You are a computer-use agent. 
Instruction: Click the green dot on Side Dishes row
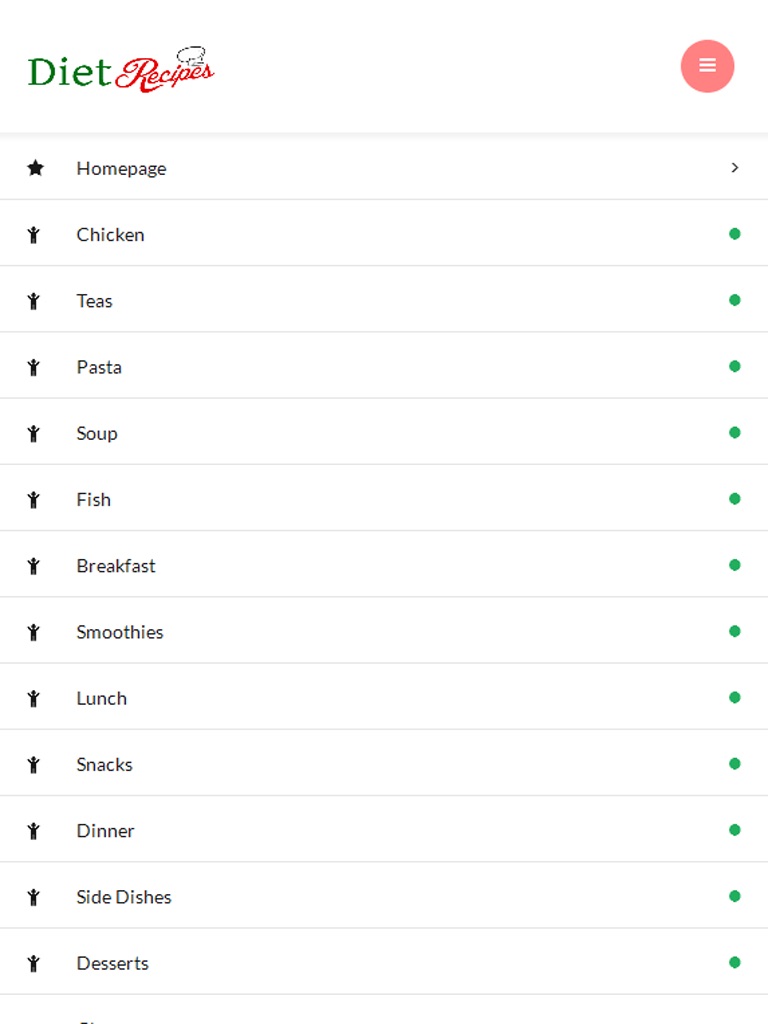click(x=735, y=896)
